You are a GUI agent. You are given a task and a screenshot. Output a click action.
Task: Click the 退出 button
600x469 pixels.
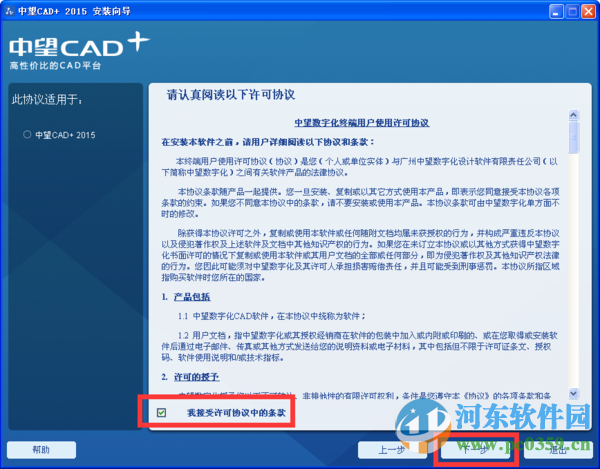pyautogui.click(x=558, y=450)
